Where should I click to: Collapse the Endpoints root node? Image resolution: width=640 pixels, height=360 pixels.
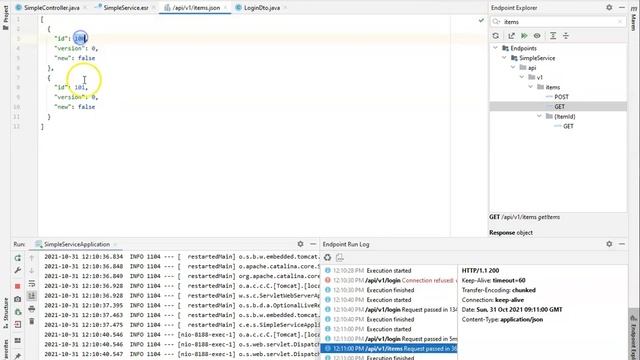[496, 48]
